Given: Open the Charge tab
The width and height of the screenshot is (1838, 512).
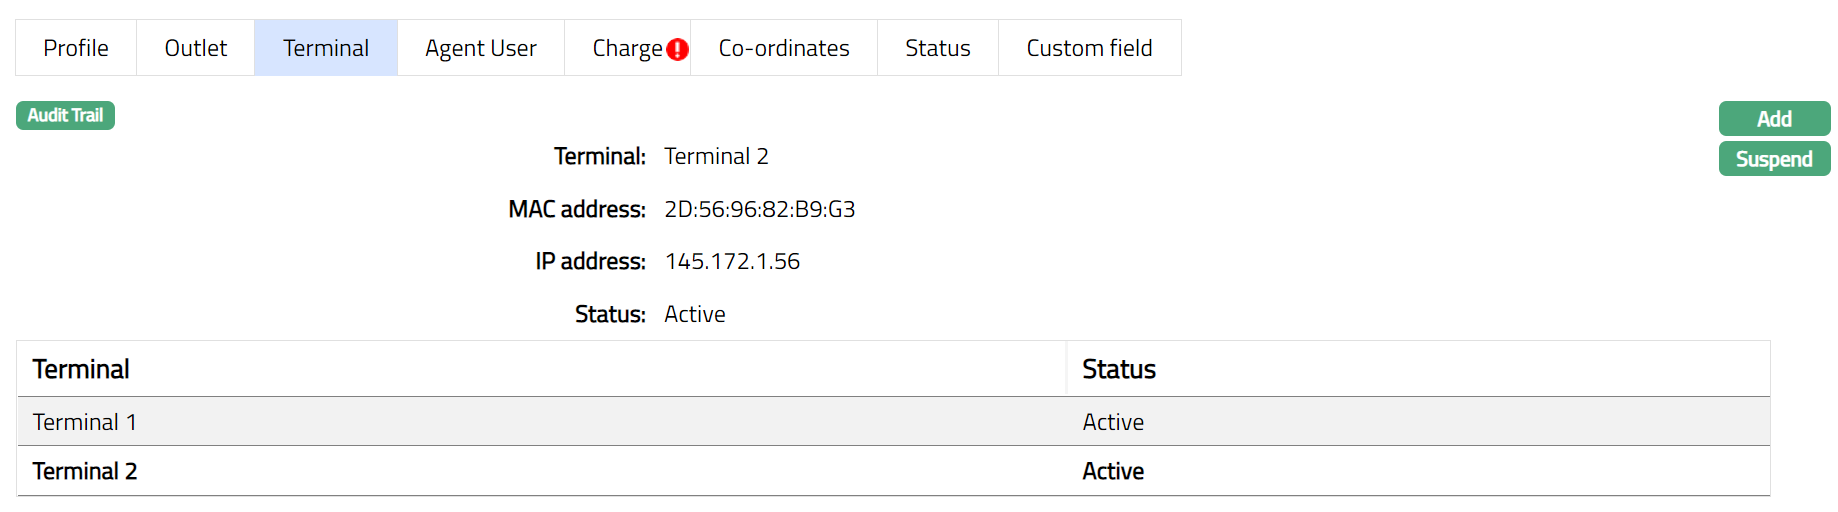Looking at the screenshot, I should pyautogui.click(x=626, y=48).
